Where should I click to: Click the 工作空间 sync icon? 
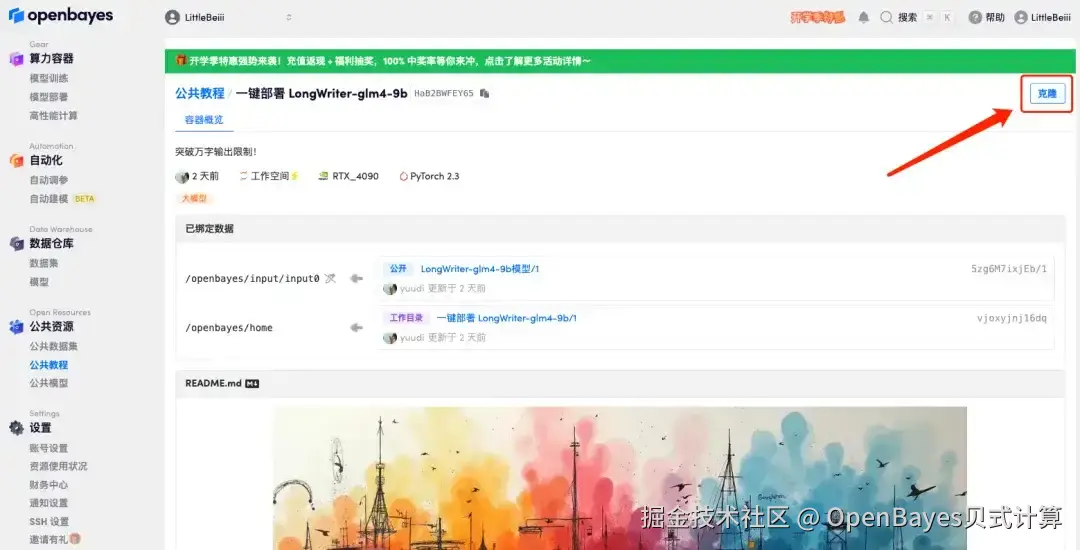point(243,176)
